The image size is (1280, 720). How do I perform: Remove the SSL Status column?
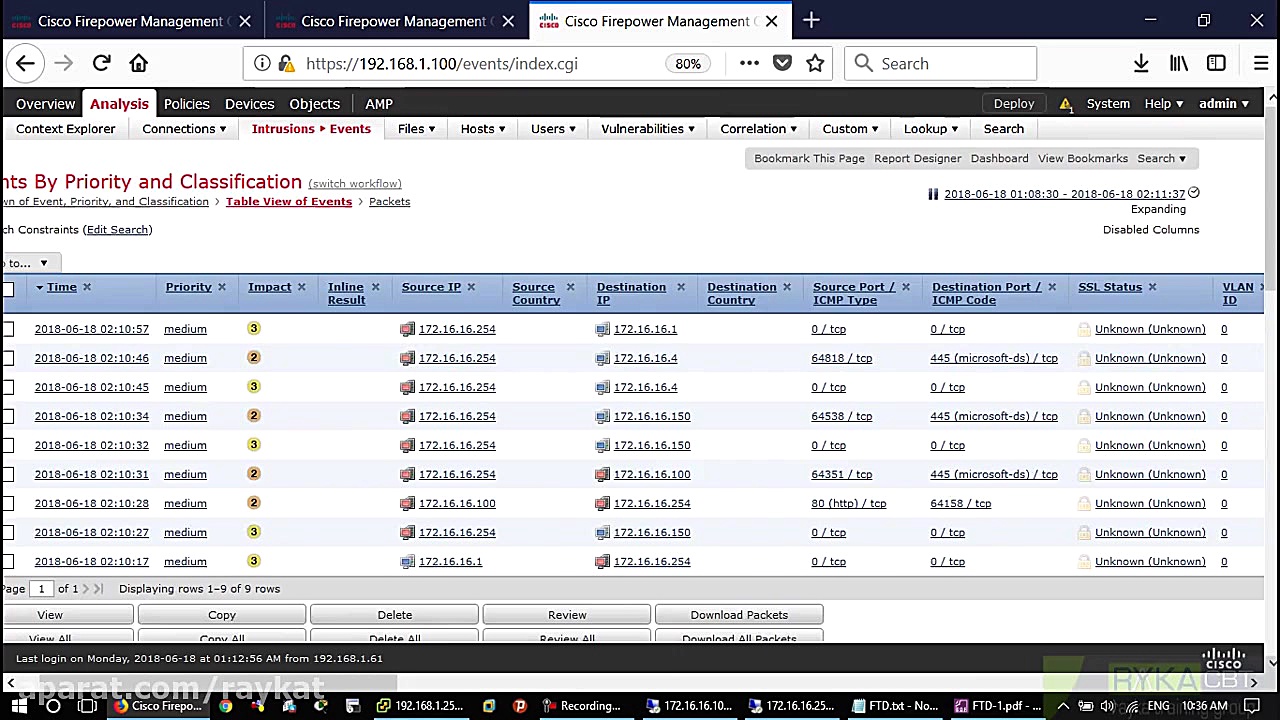point(1152,287)
